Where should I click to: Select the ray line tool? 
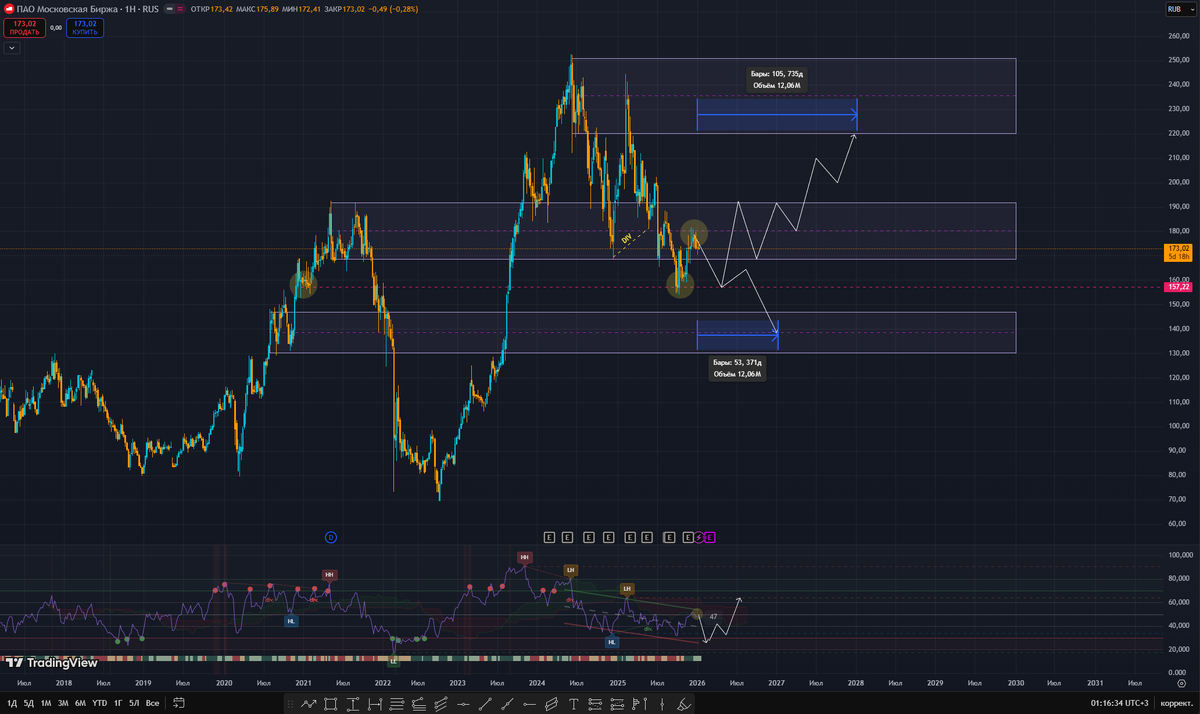pos(507,704)
